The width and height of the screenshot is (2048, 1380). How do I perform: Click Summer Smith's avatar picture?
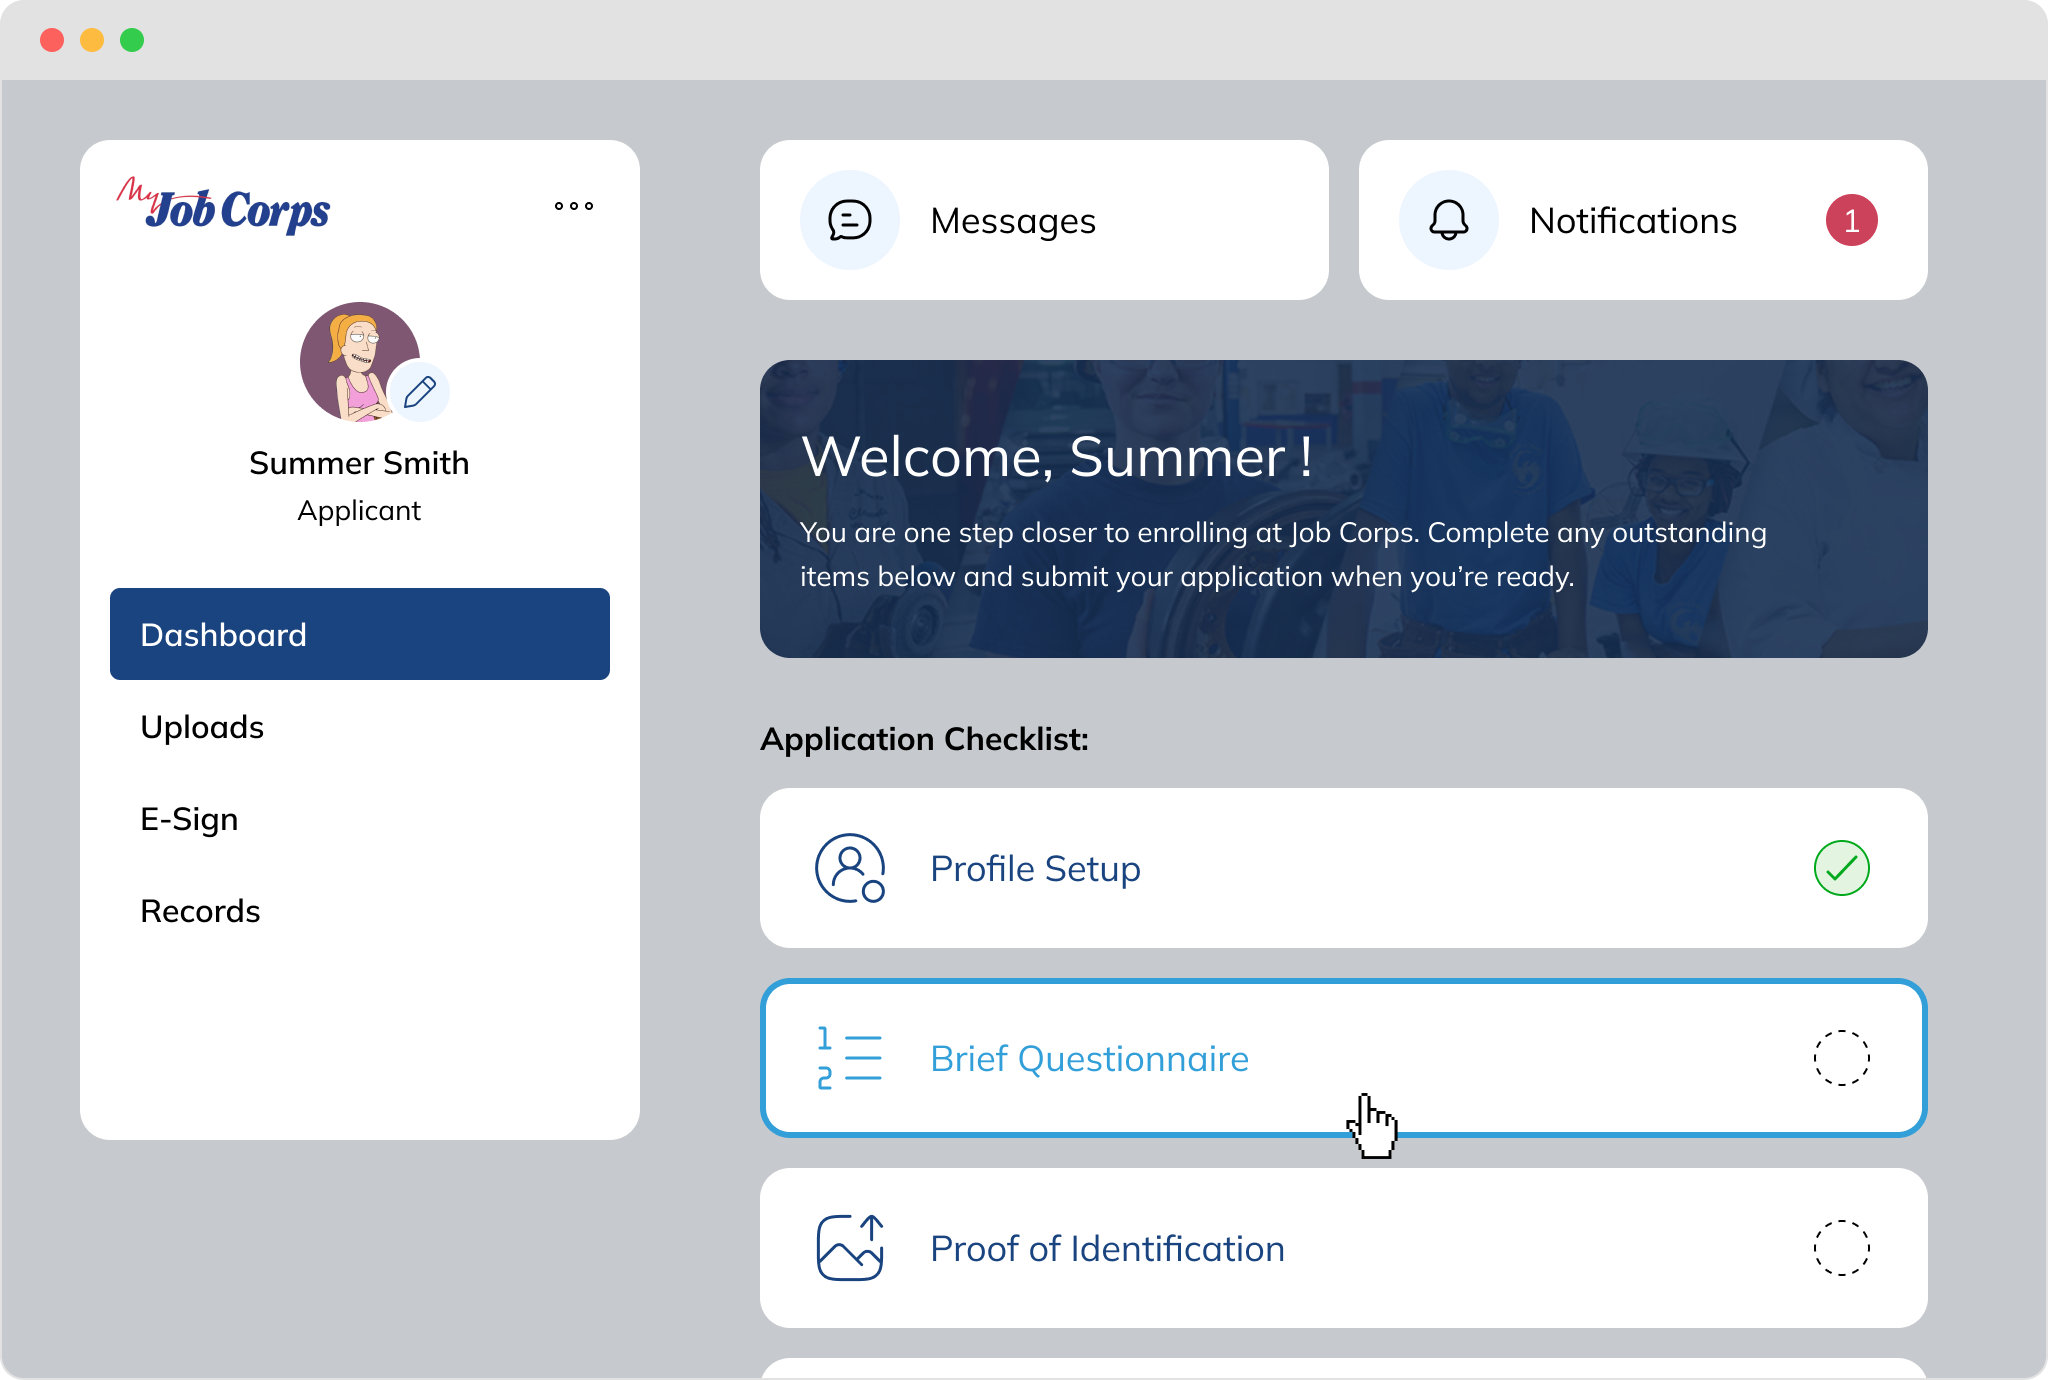pyautogui.click(x=360, y=362)
